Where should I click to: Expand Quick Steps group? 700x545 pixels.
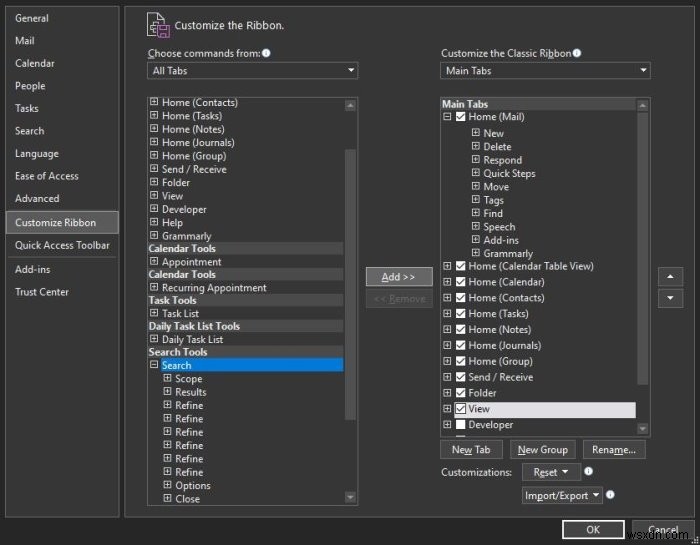tap(476, 173)
